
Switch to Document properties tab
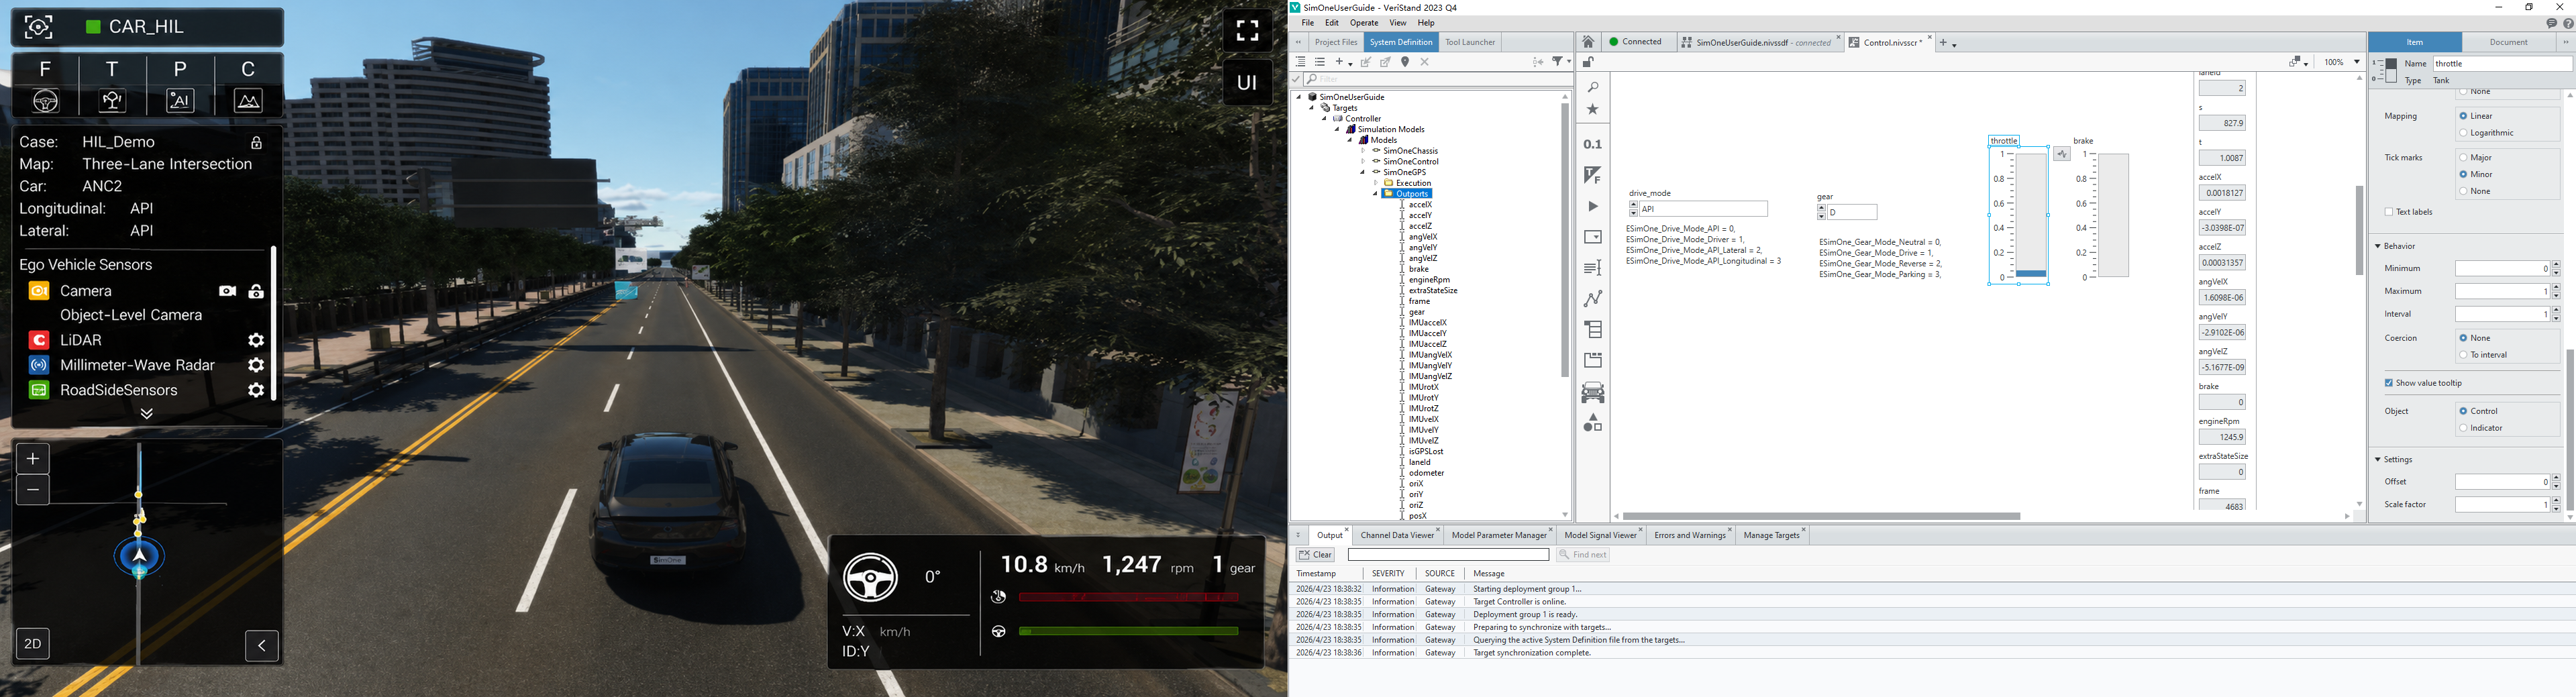(x=2508, y=42)
